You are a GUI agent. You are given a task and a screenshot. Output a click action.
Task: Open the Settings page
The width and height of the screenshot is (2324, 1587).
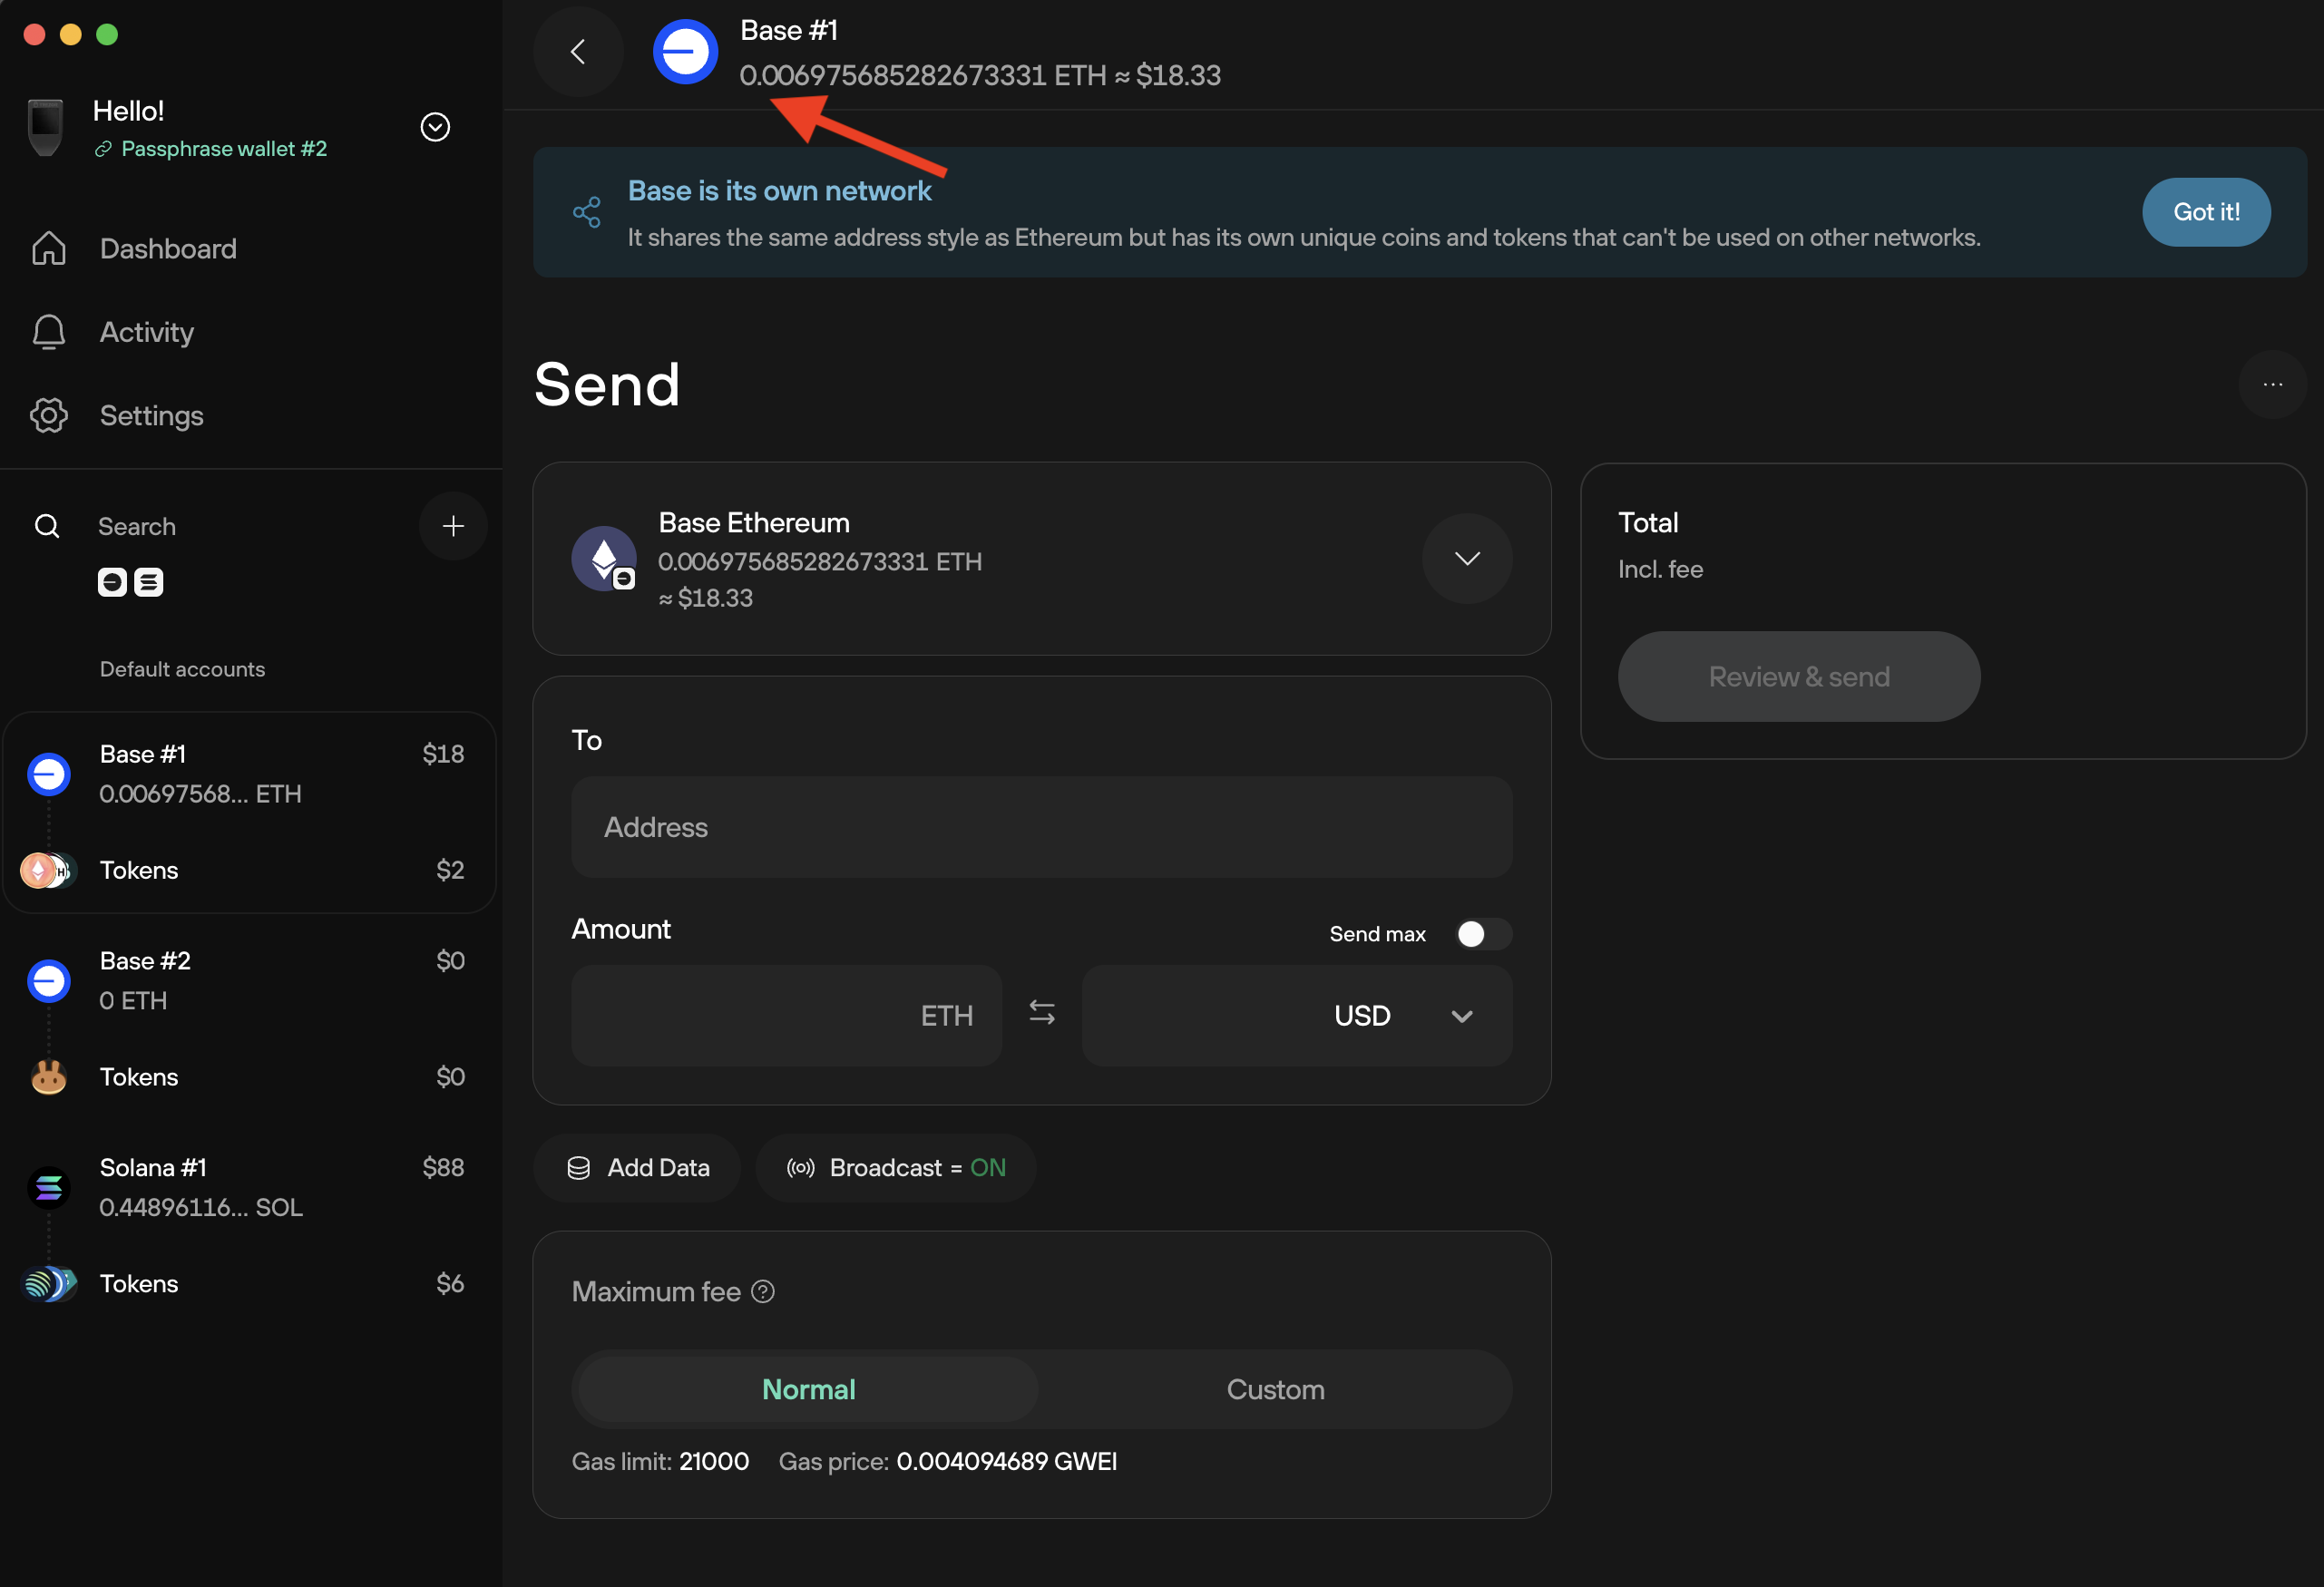click(x=152, y=415)
